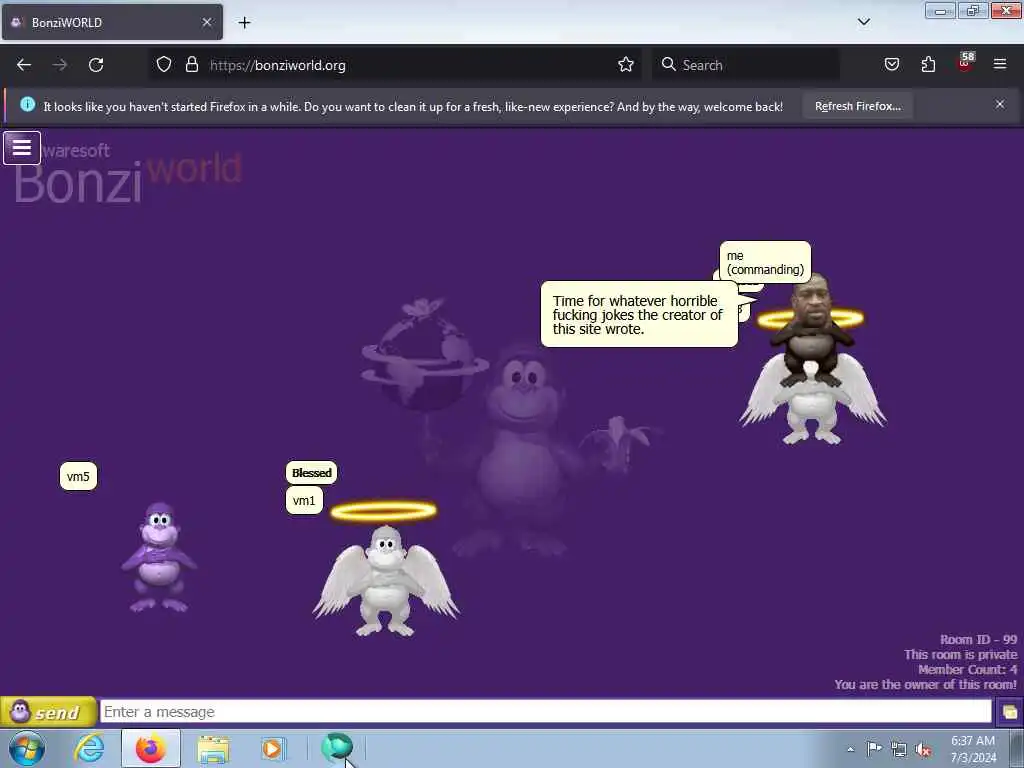The image size is (1024, 768).
Task: View site security padlock details
Action: pyautogui.click(x=191, y=65)
